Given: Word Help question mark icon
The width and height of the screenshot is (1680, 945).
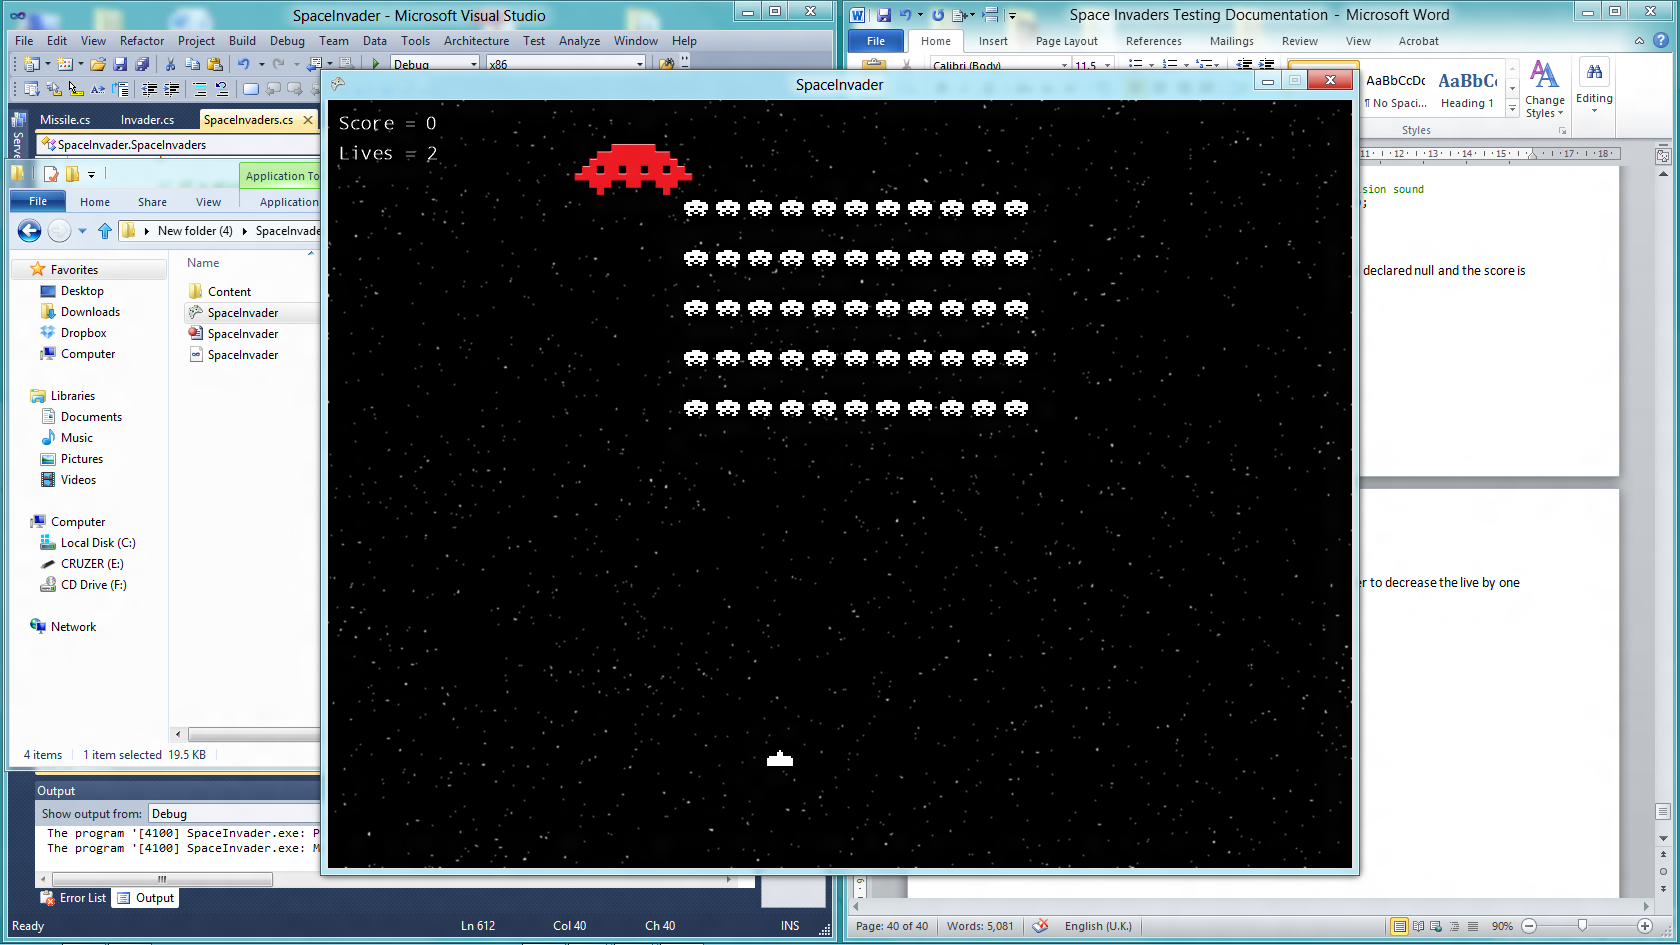Looking at the screenshot, I should pyautogui.click(x=1661, y=41).
